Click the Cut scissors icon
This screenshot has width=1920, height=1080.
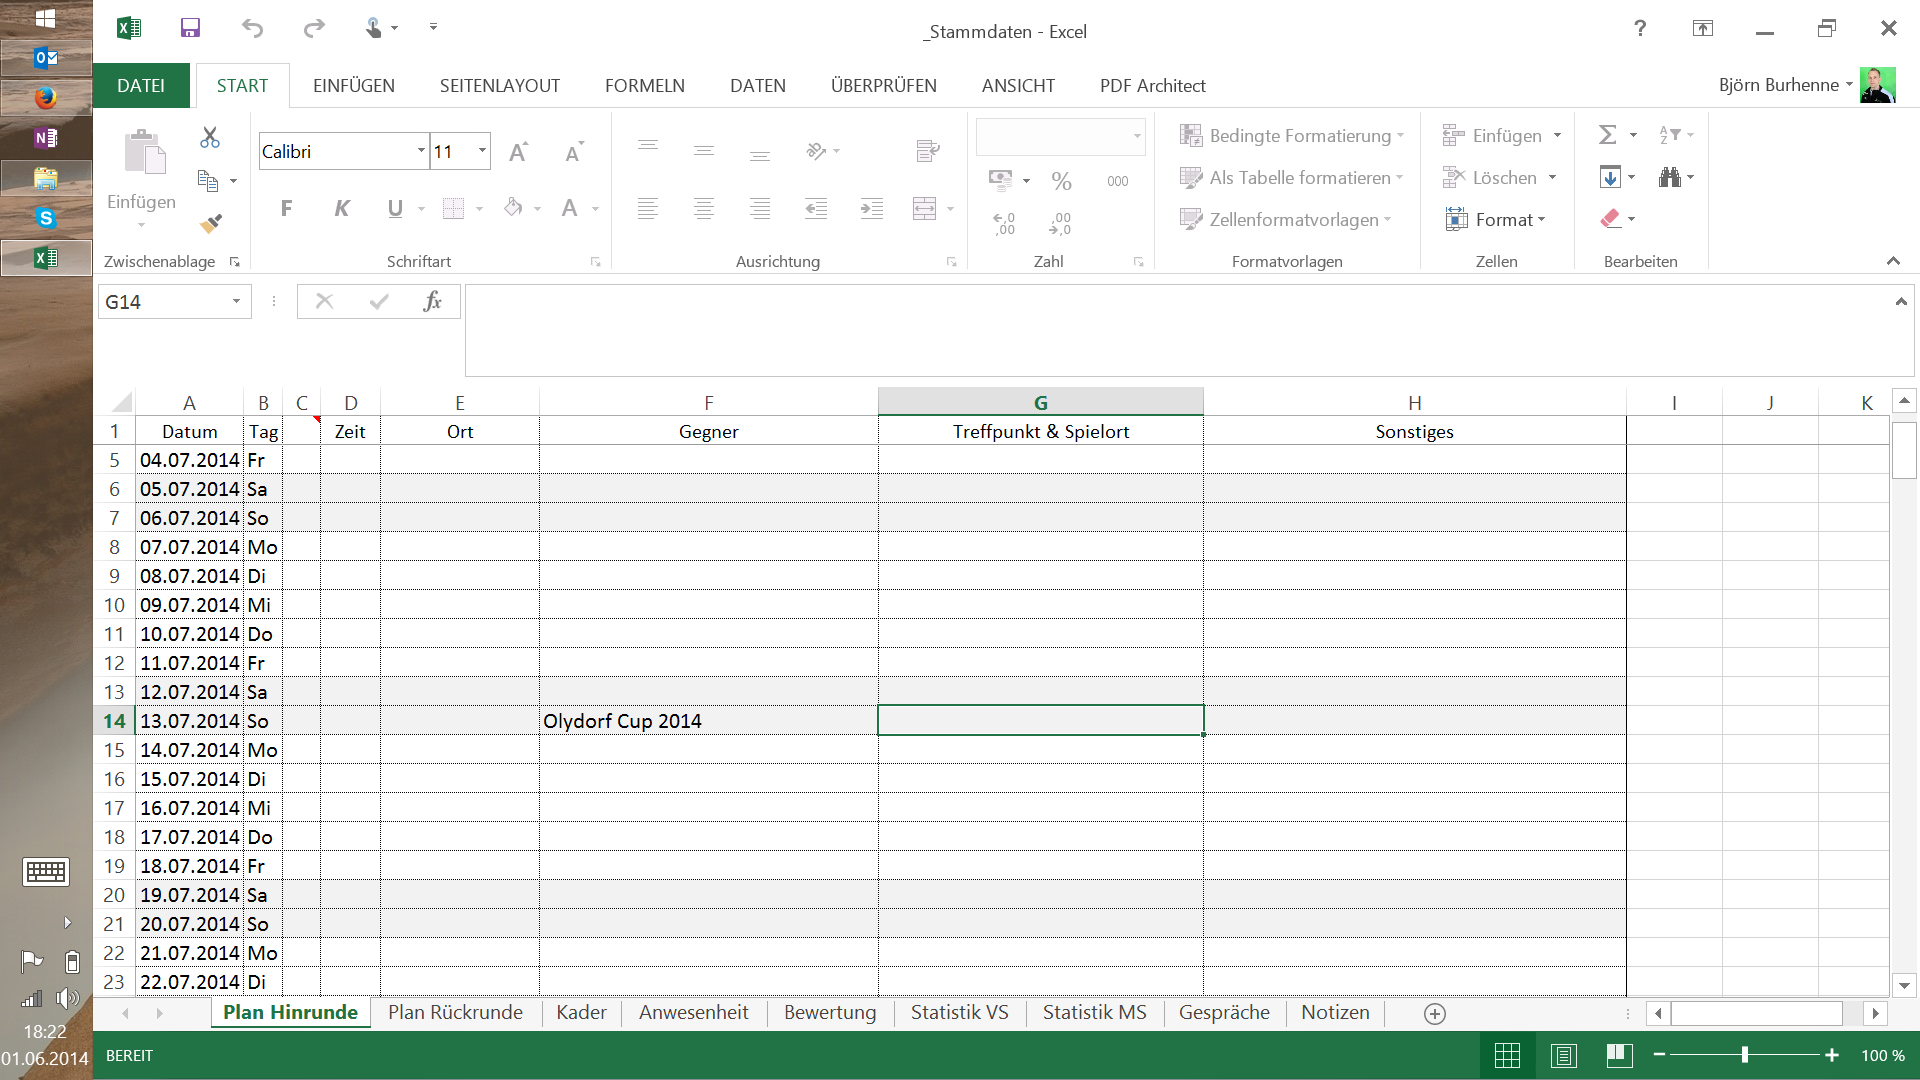coord(210,137)
